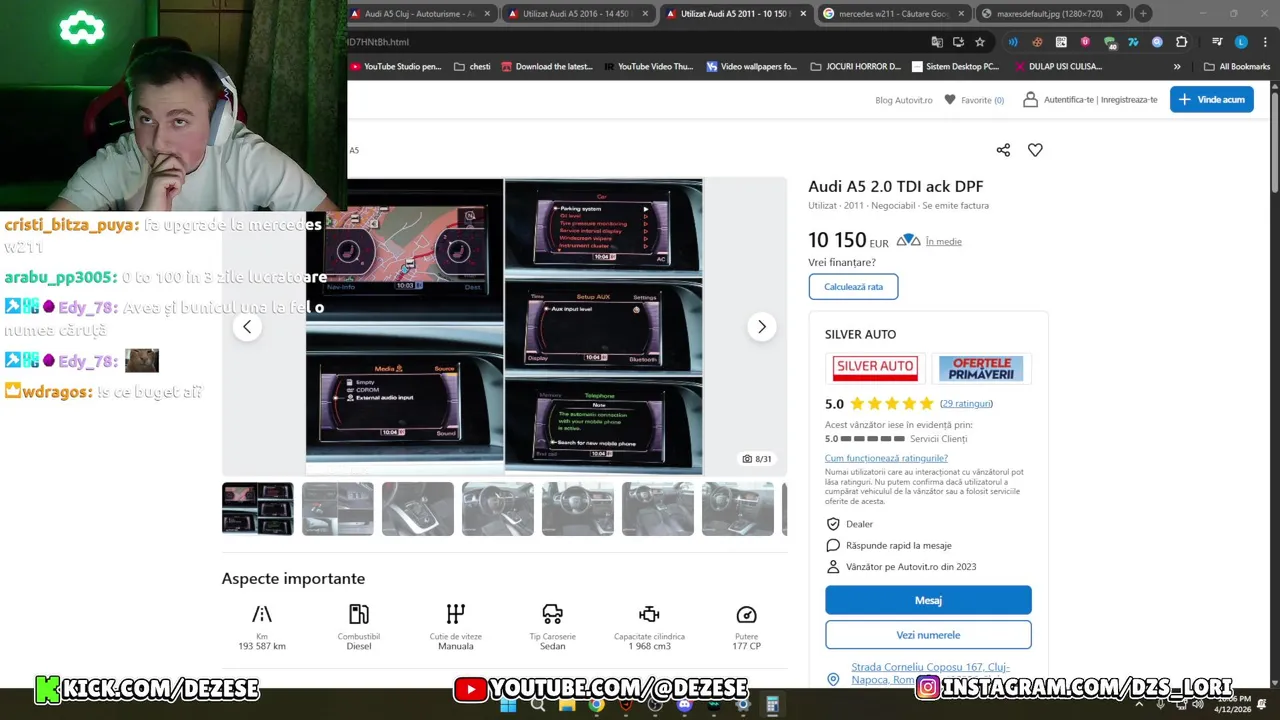The image size is (1280, 720).
Task: Close the maxresdefault.jpg tab
Action: pyautogui.click(x=1119, y=14)
